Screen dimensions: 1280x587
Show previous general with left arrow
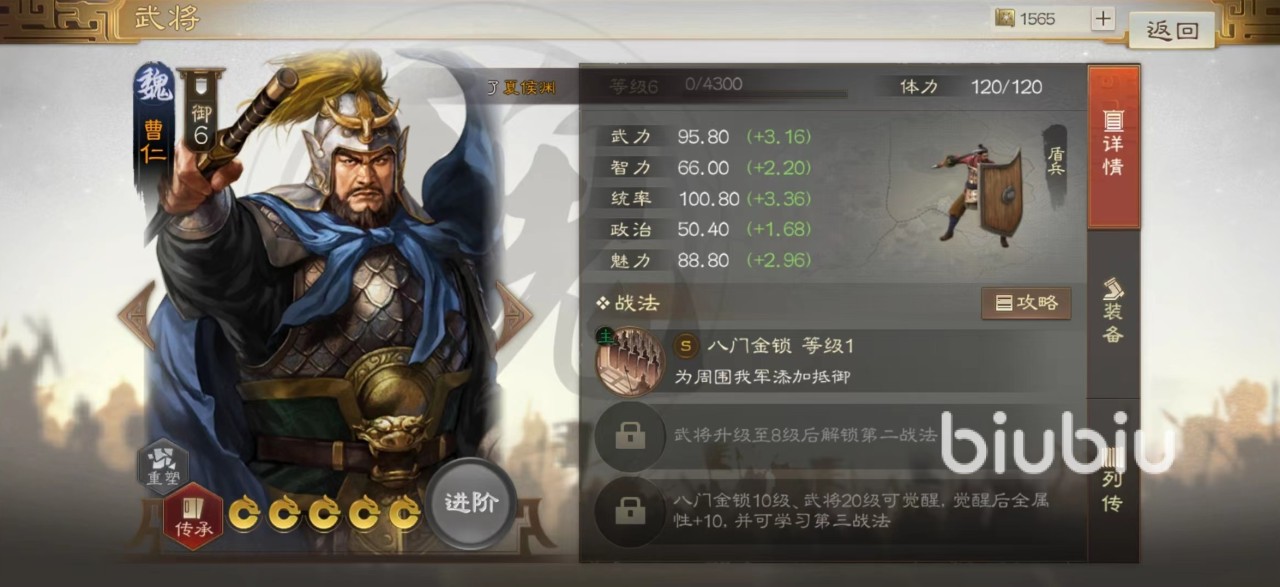[137, 316]
